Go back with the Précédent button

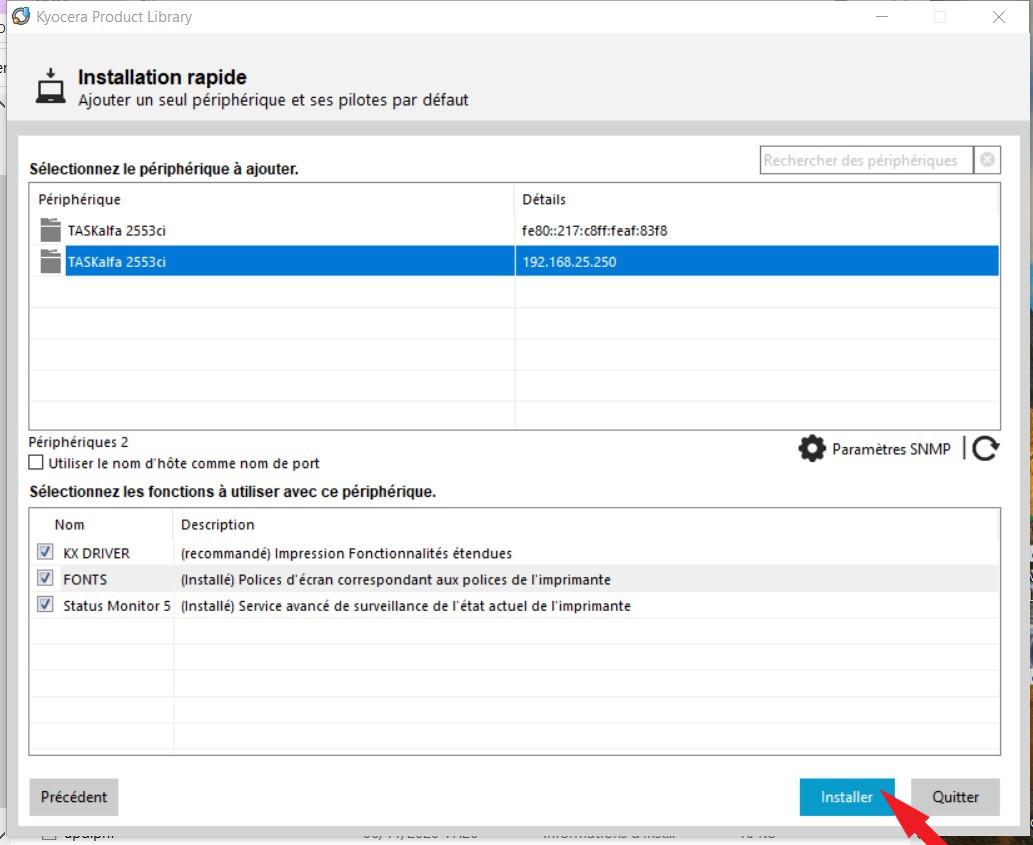tap(74, 797)
